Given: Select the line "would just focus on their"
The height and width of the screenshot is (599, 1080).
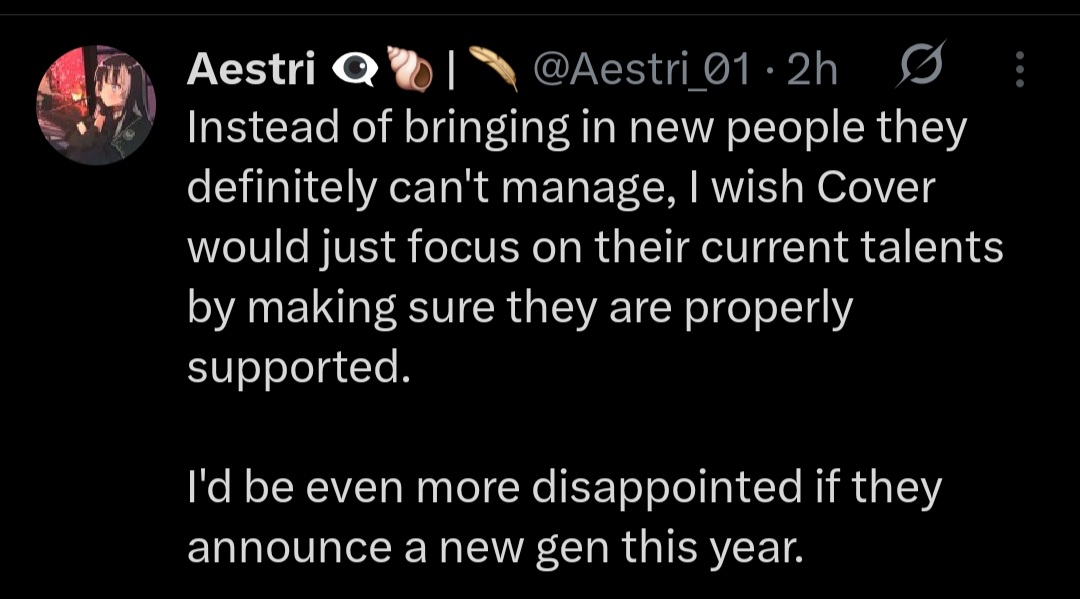Looking at the screenshot, I should click(x=438, y=246).
